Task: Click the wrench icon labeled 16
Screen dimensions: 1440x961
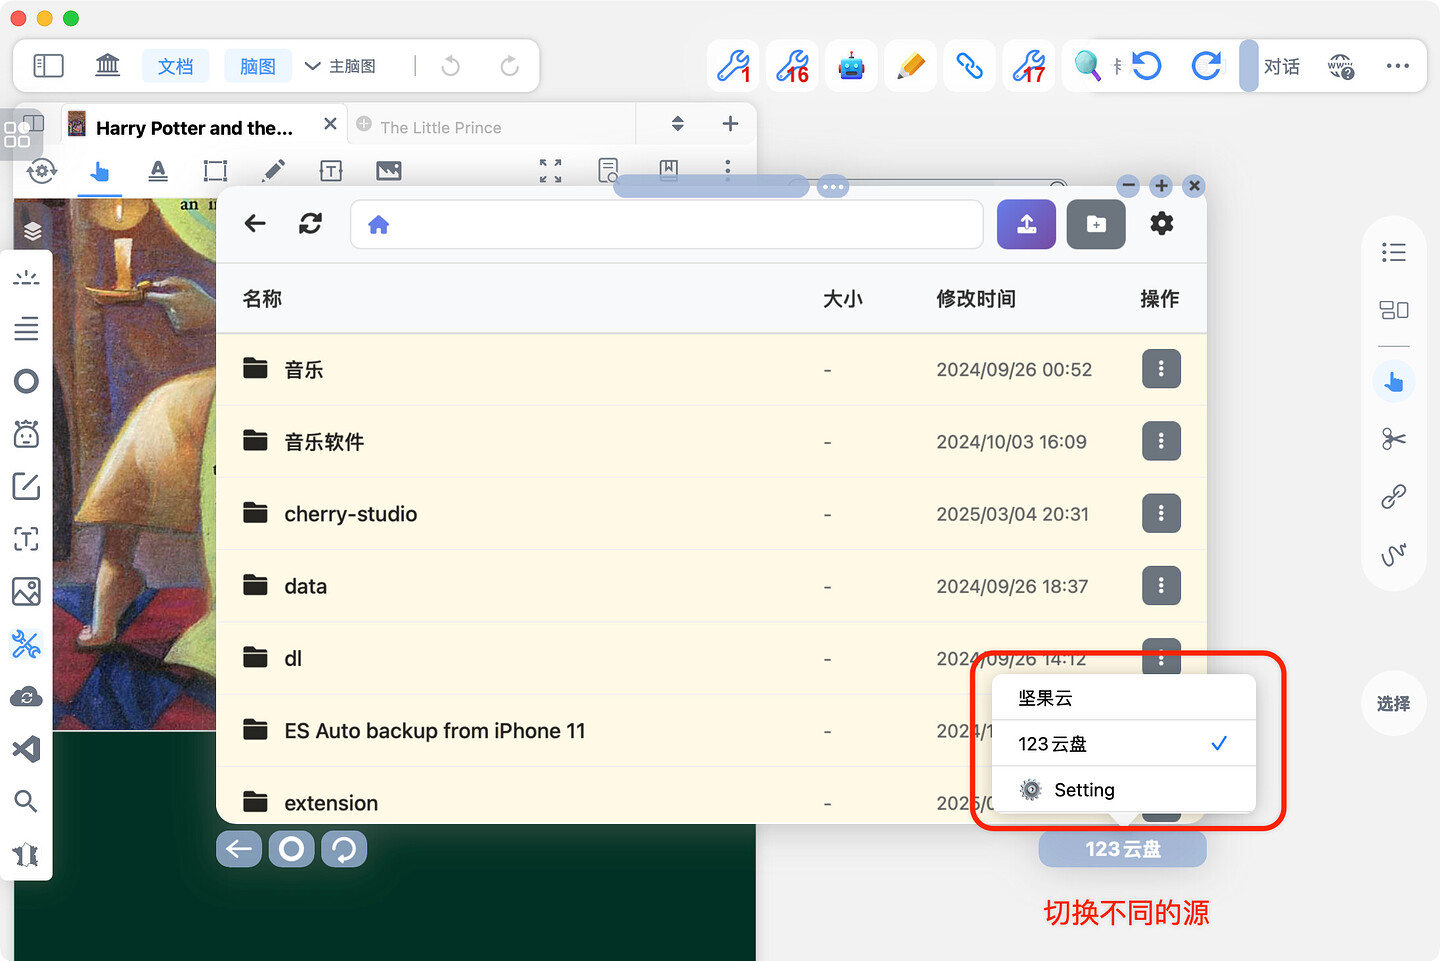Action: point(792,66)
